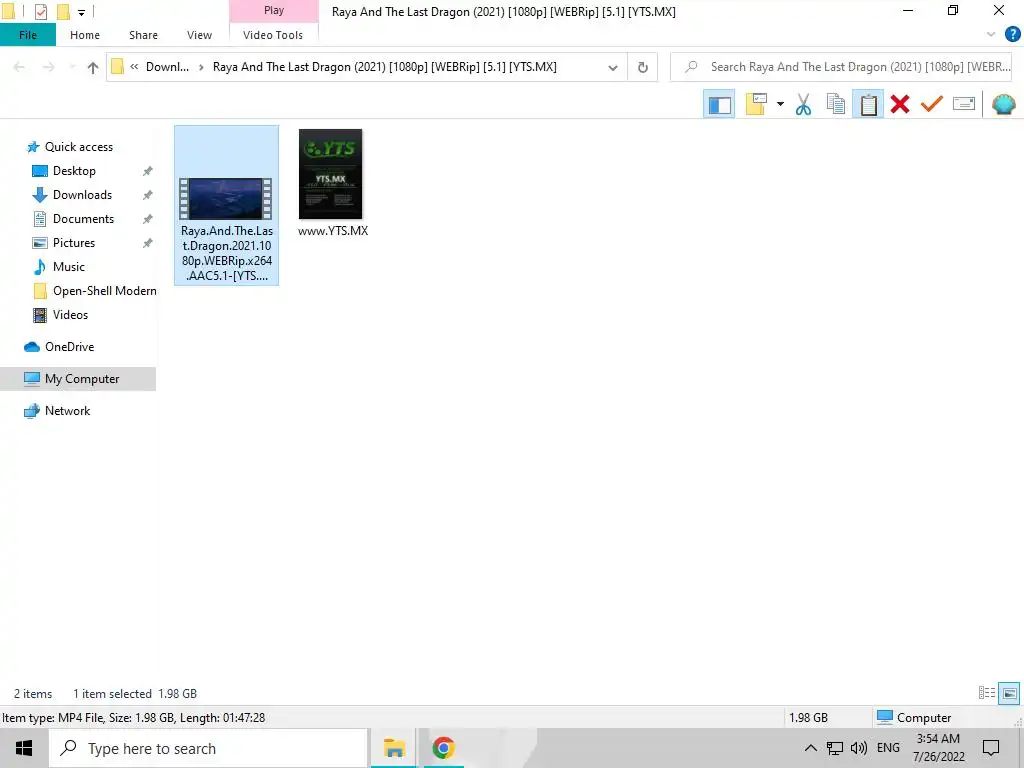Go up one folder level arrow
The height and width of the screenshot is (768, 1024).
pos(93,67)
